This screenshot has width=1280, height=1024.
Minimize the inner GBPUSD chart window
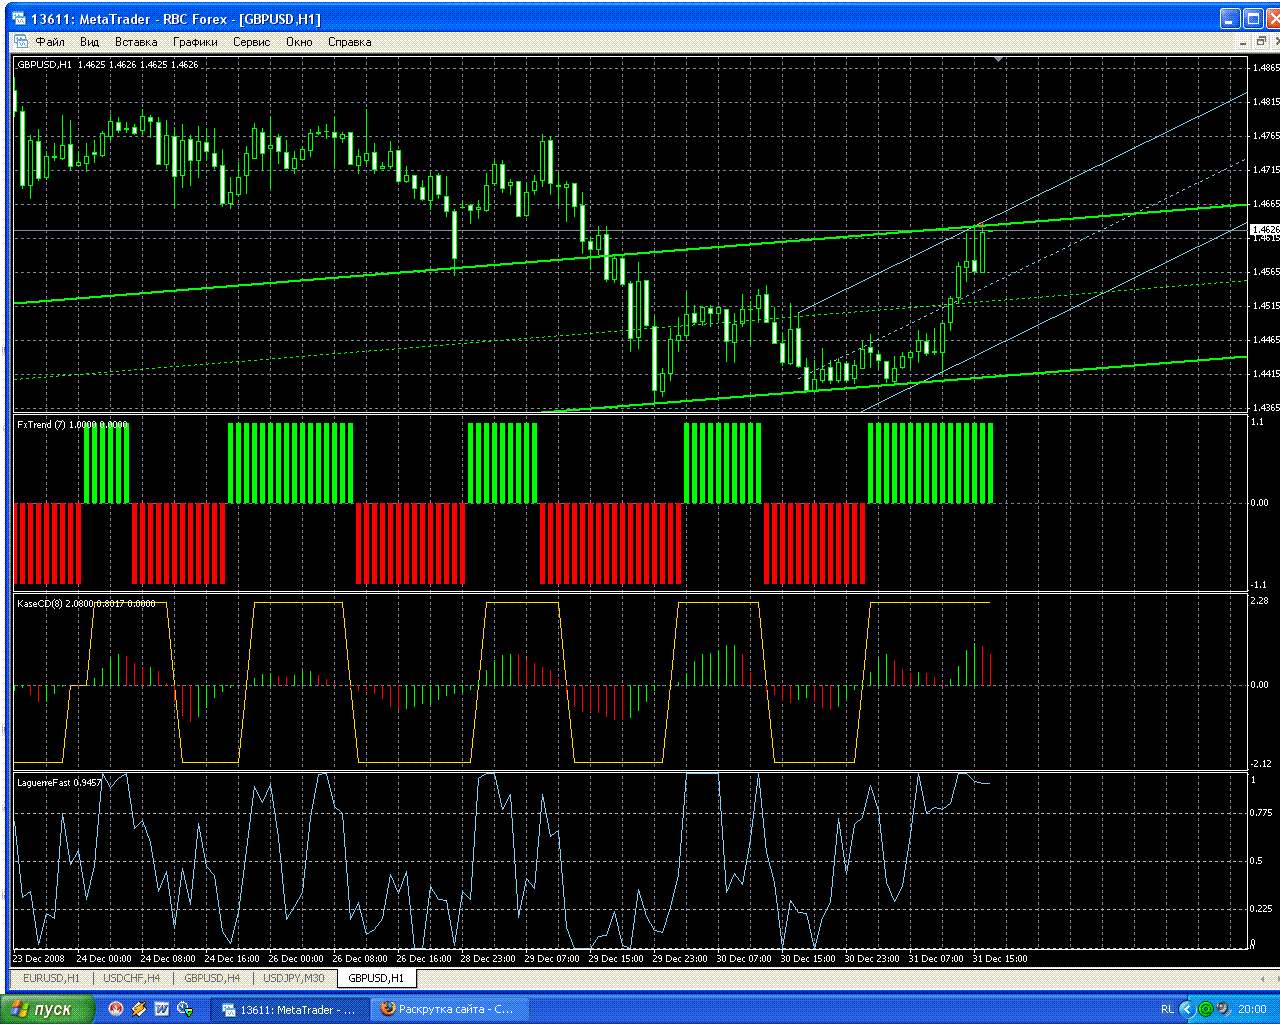(x=1245, y=42)
